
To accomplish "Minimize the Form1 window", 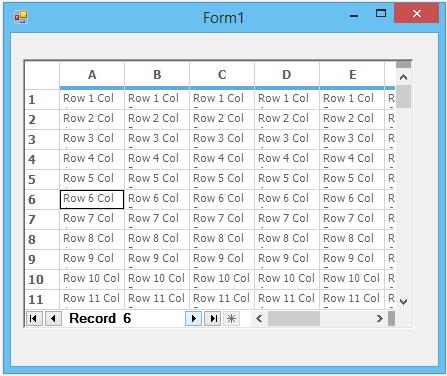I will pyautogui.click(x=354, y=15).
